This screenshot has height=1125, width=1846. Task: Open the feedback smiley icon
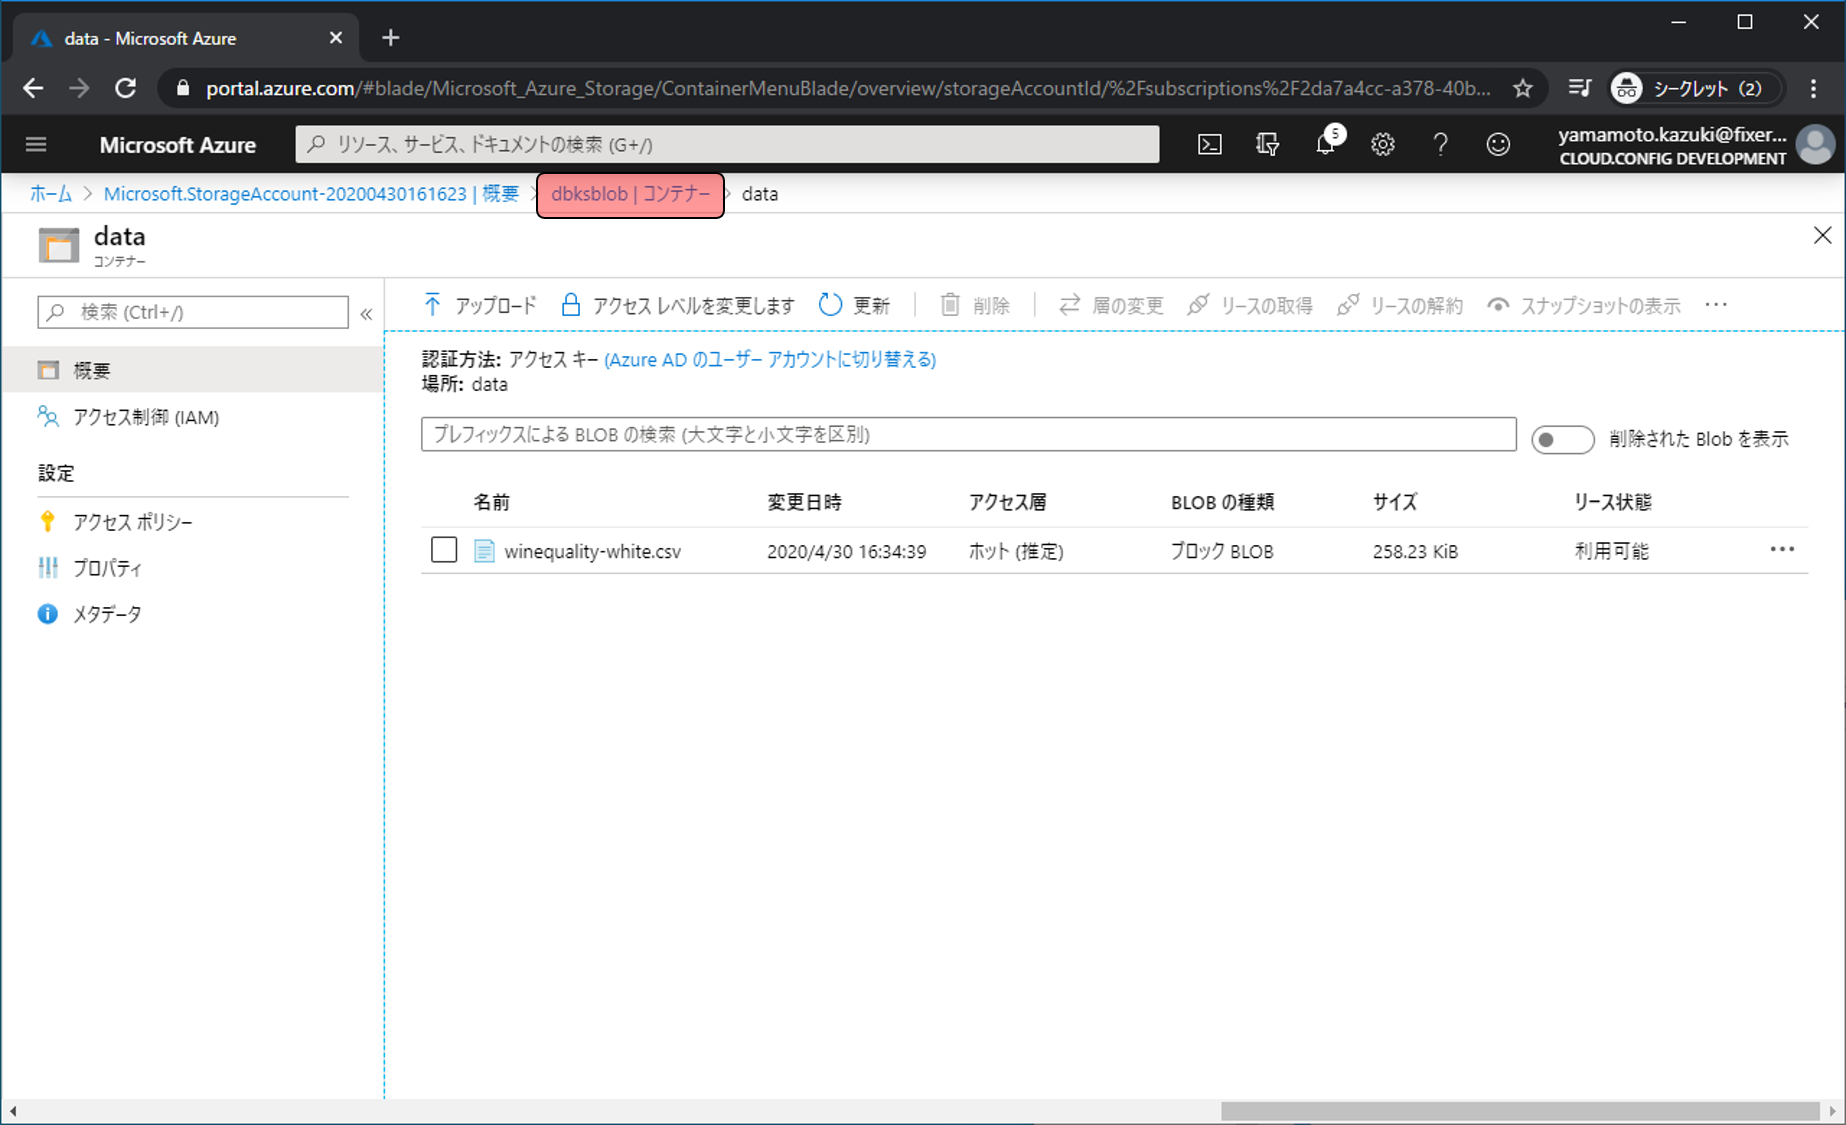click(1497, 145)
